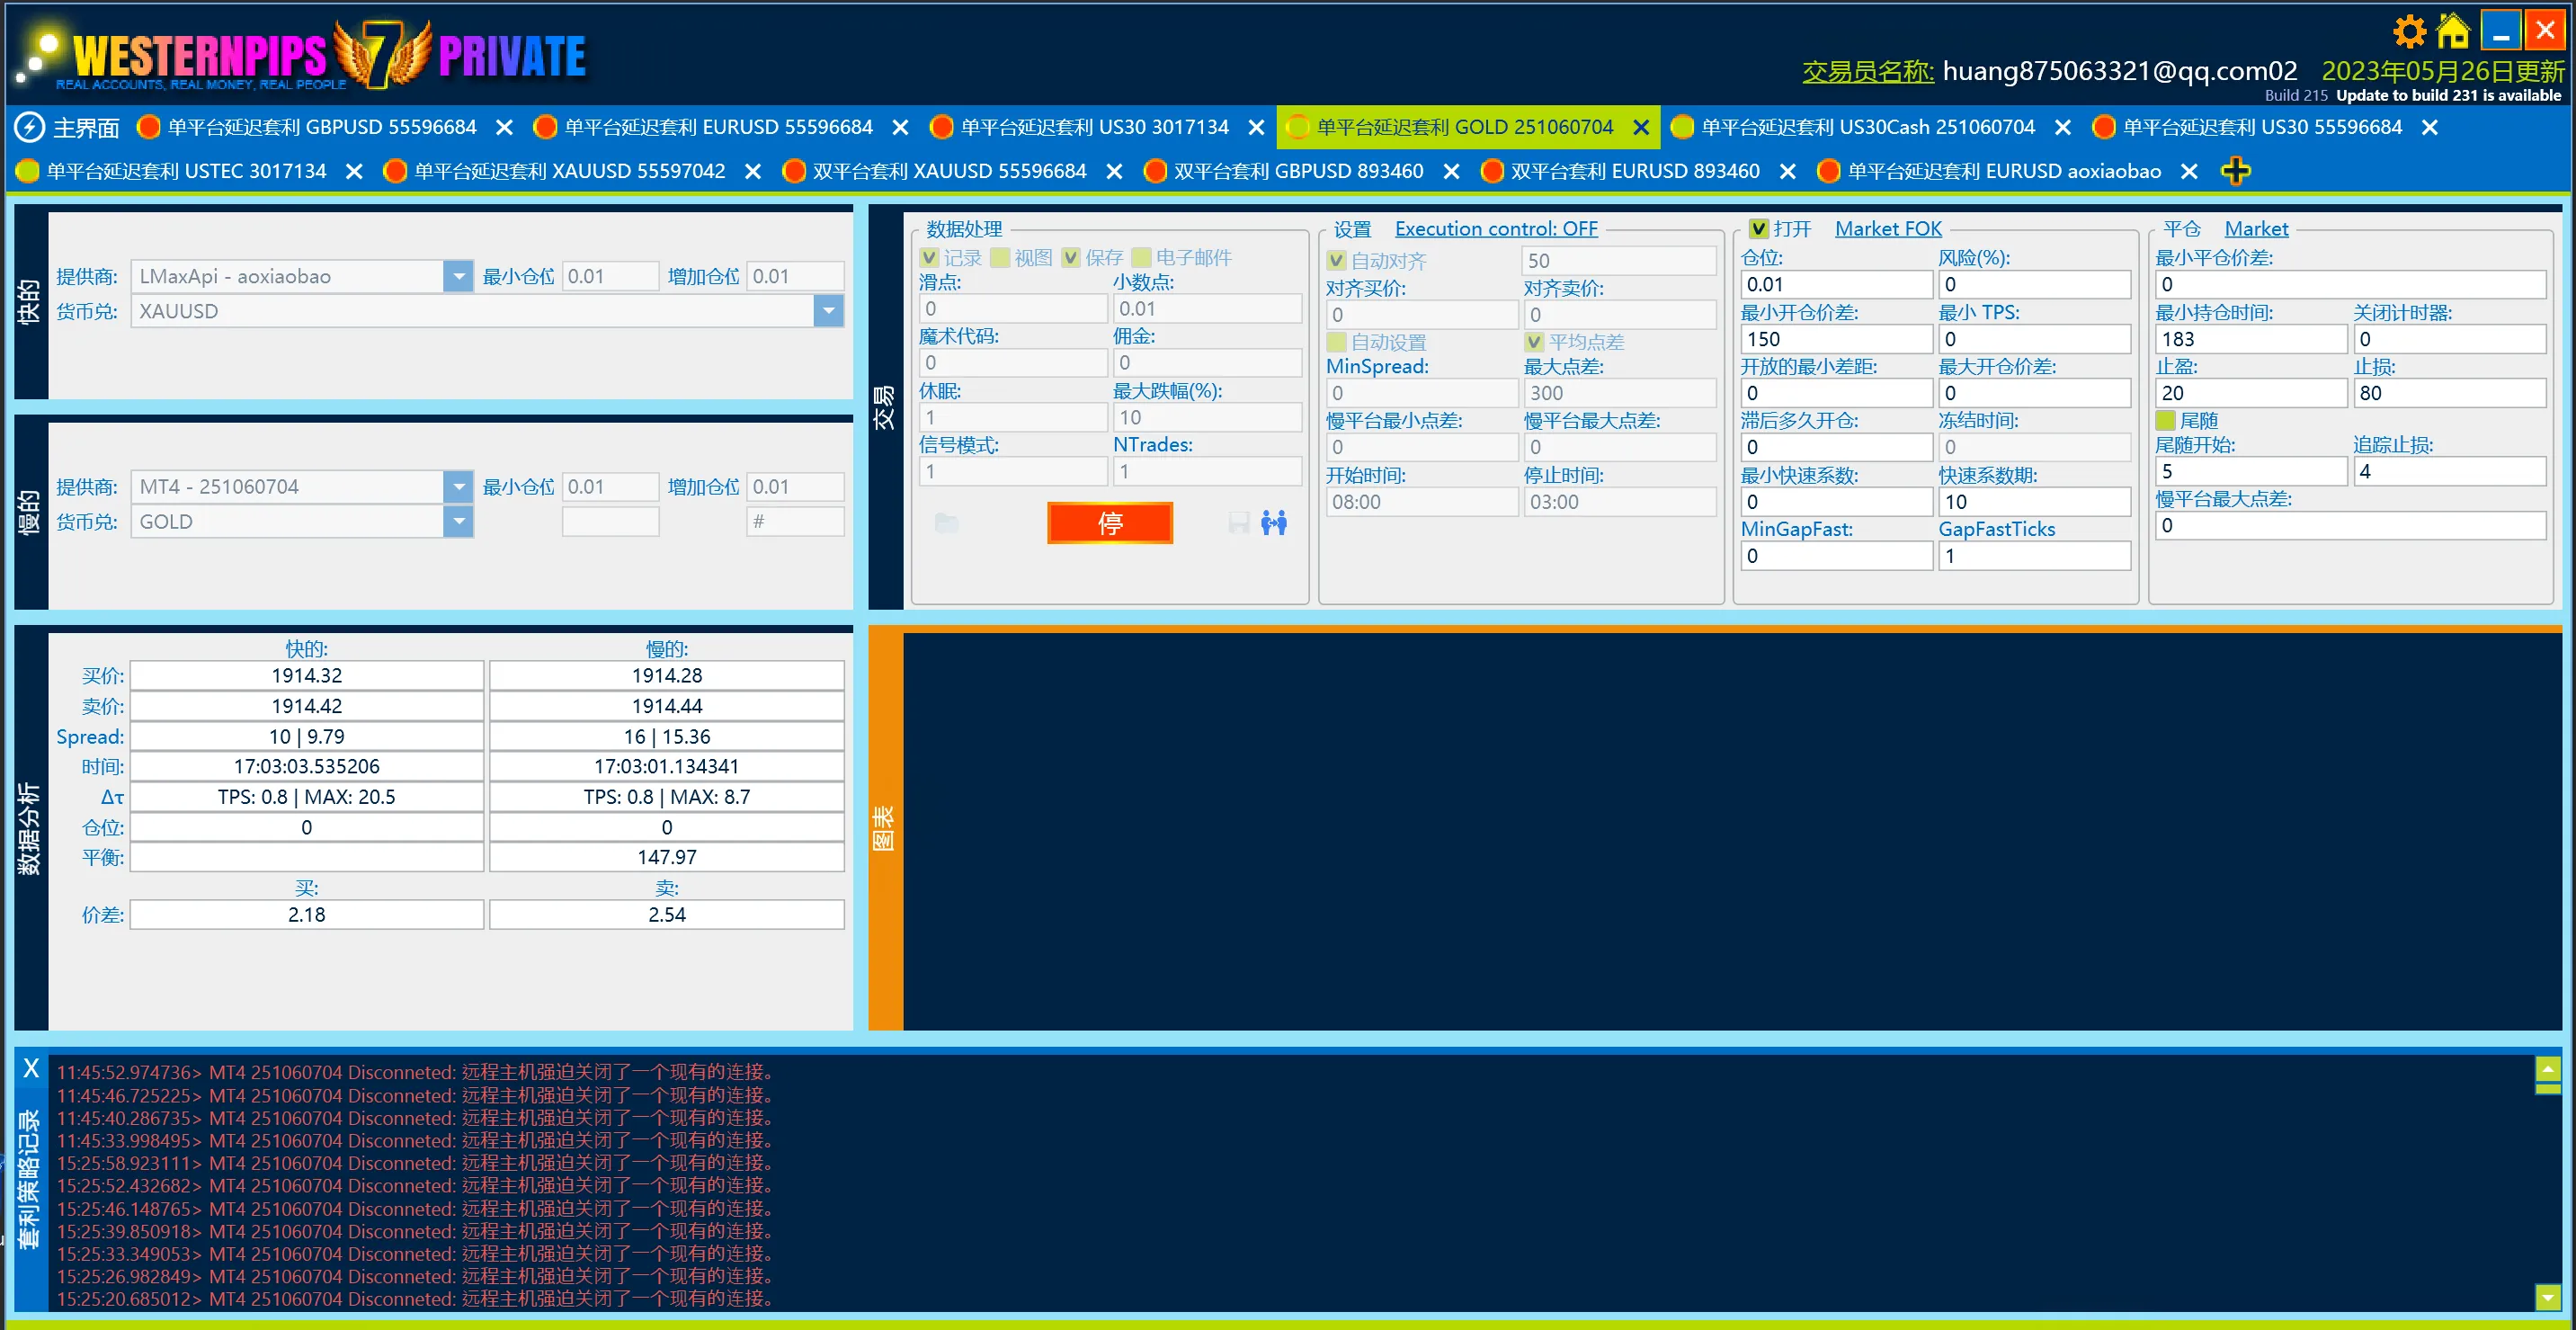Switch to 单平台延迟套利 US30Cash 251060704 tab
The height and width of the screenshot is (1330, 2576).
pyautogui.click(x=1868, y=127)
